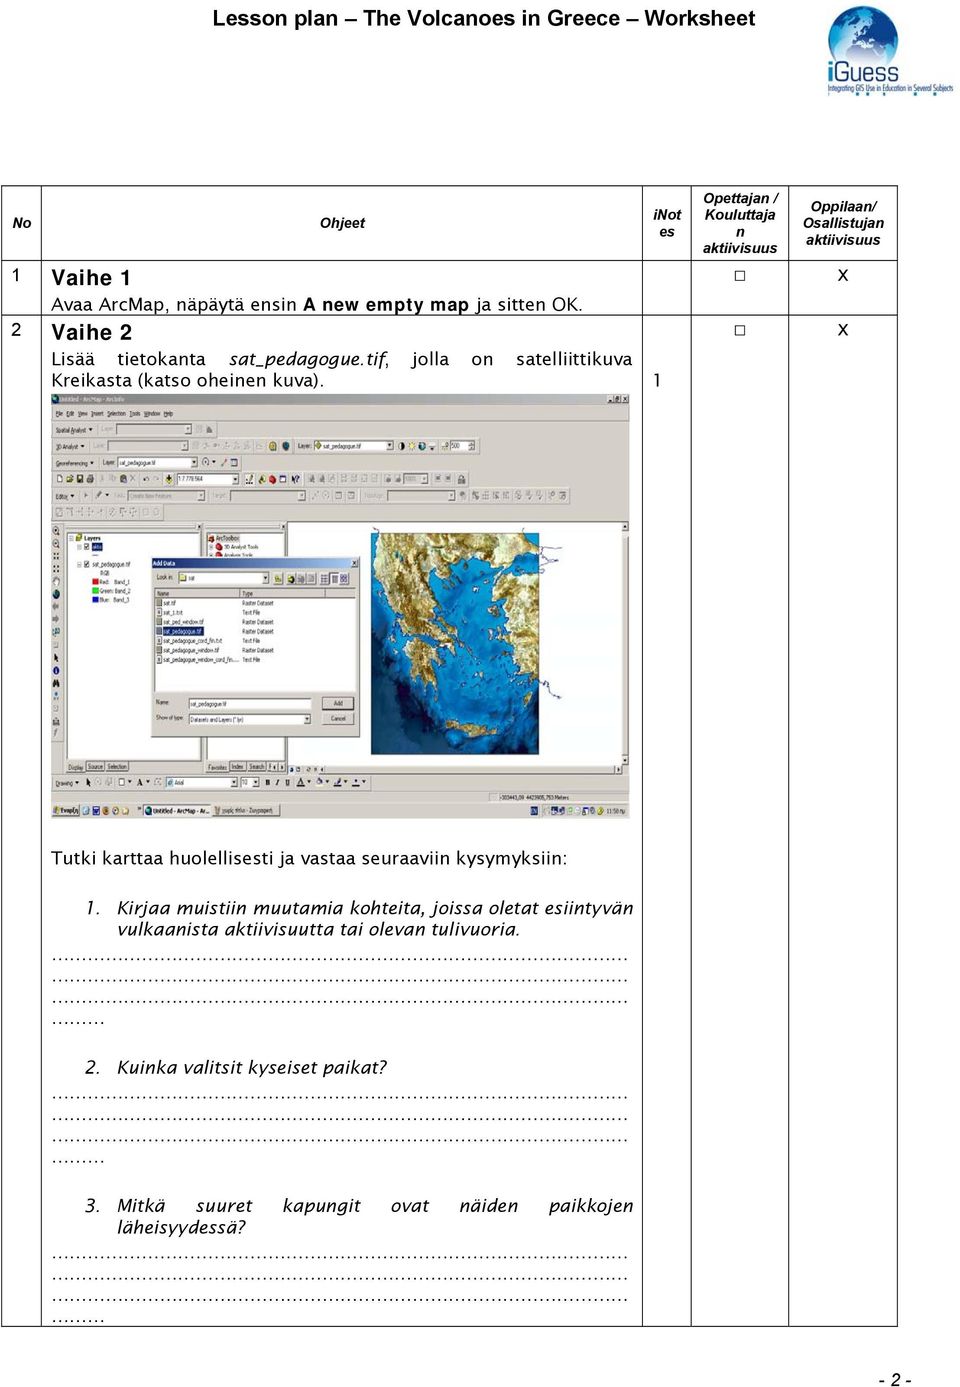The width and height of the screenshot is (960, 1387).
Task: Open the map scale dropdown
Action: (x=235, y=479)
